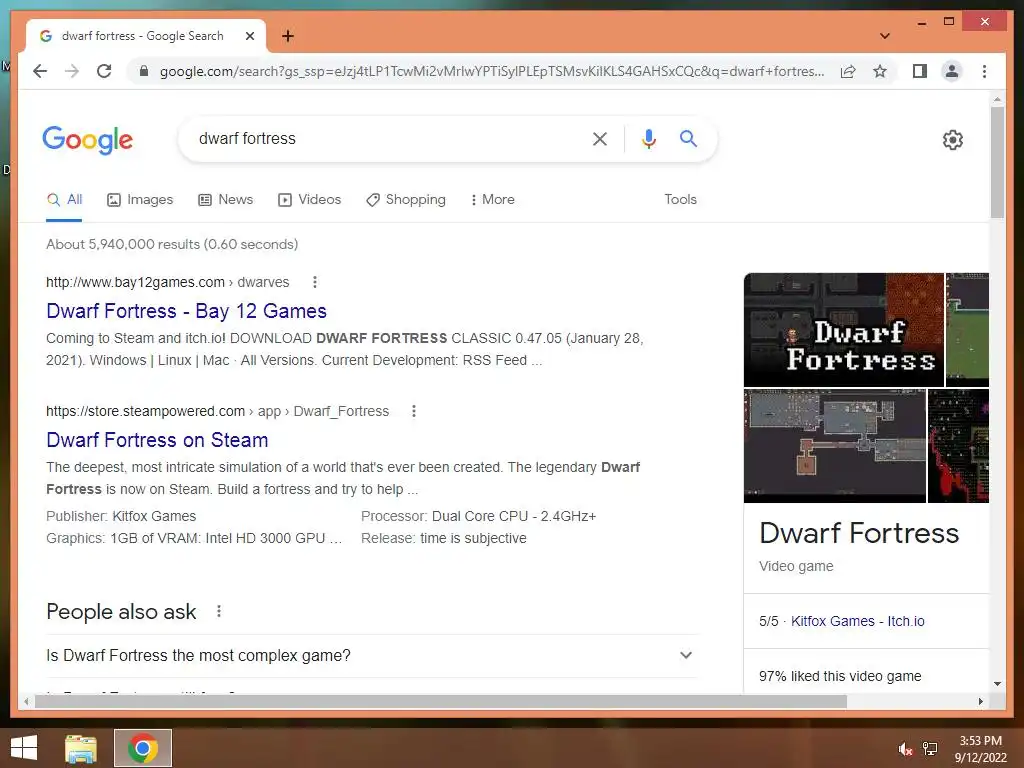Click the browser forward arrow
The width and height of the screenshot is (1024, 768).
[x=72, y=71]
